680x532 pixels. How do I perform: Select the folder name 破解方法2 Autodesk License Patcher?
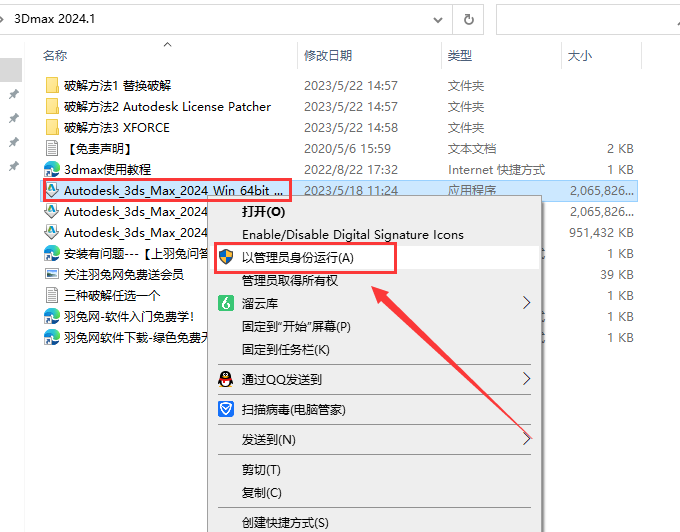(x=167, y=107)
